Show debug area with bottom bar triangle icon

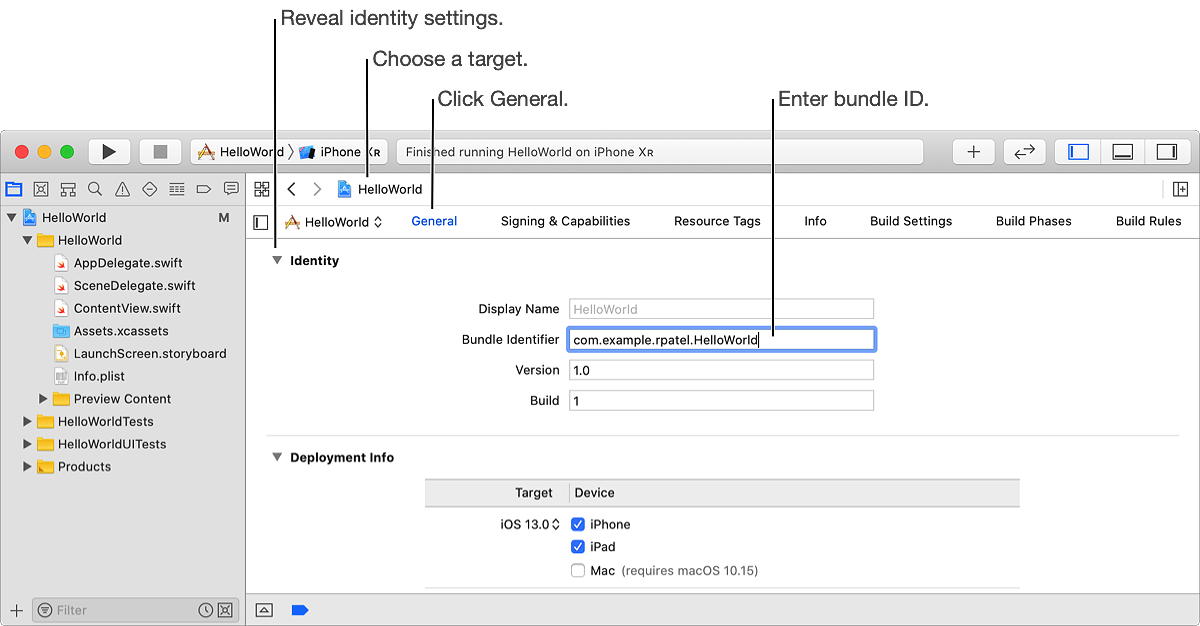point(264,609)
